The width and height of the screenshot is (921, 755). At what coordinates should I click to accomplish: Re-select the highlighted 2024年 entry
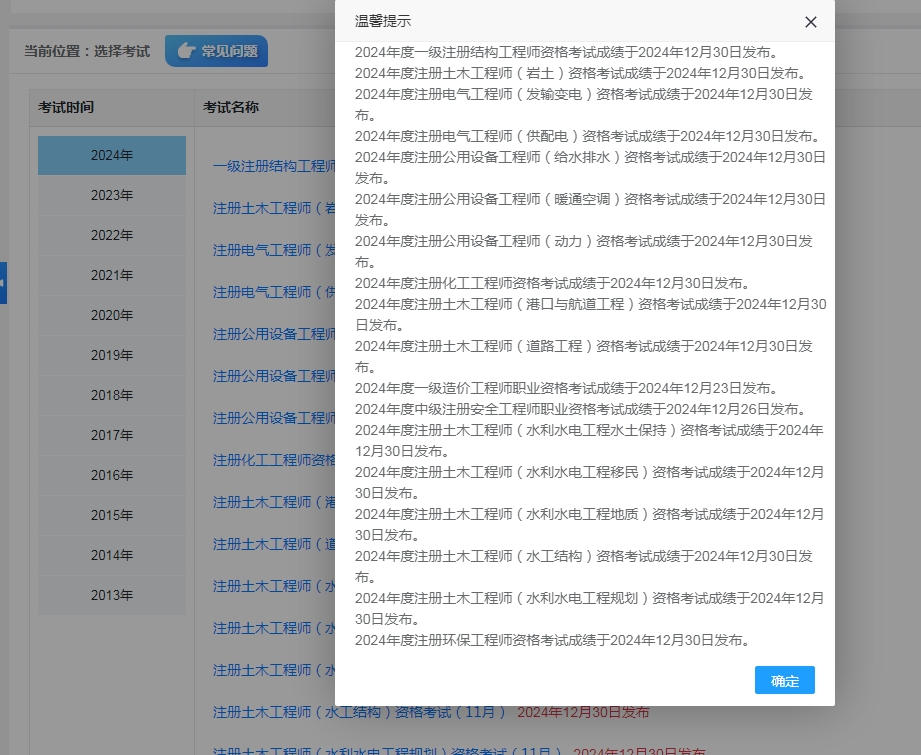pos(111,155)
